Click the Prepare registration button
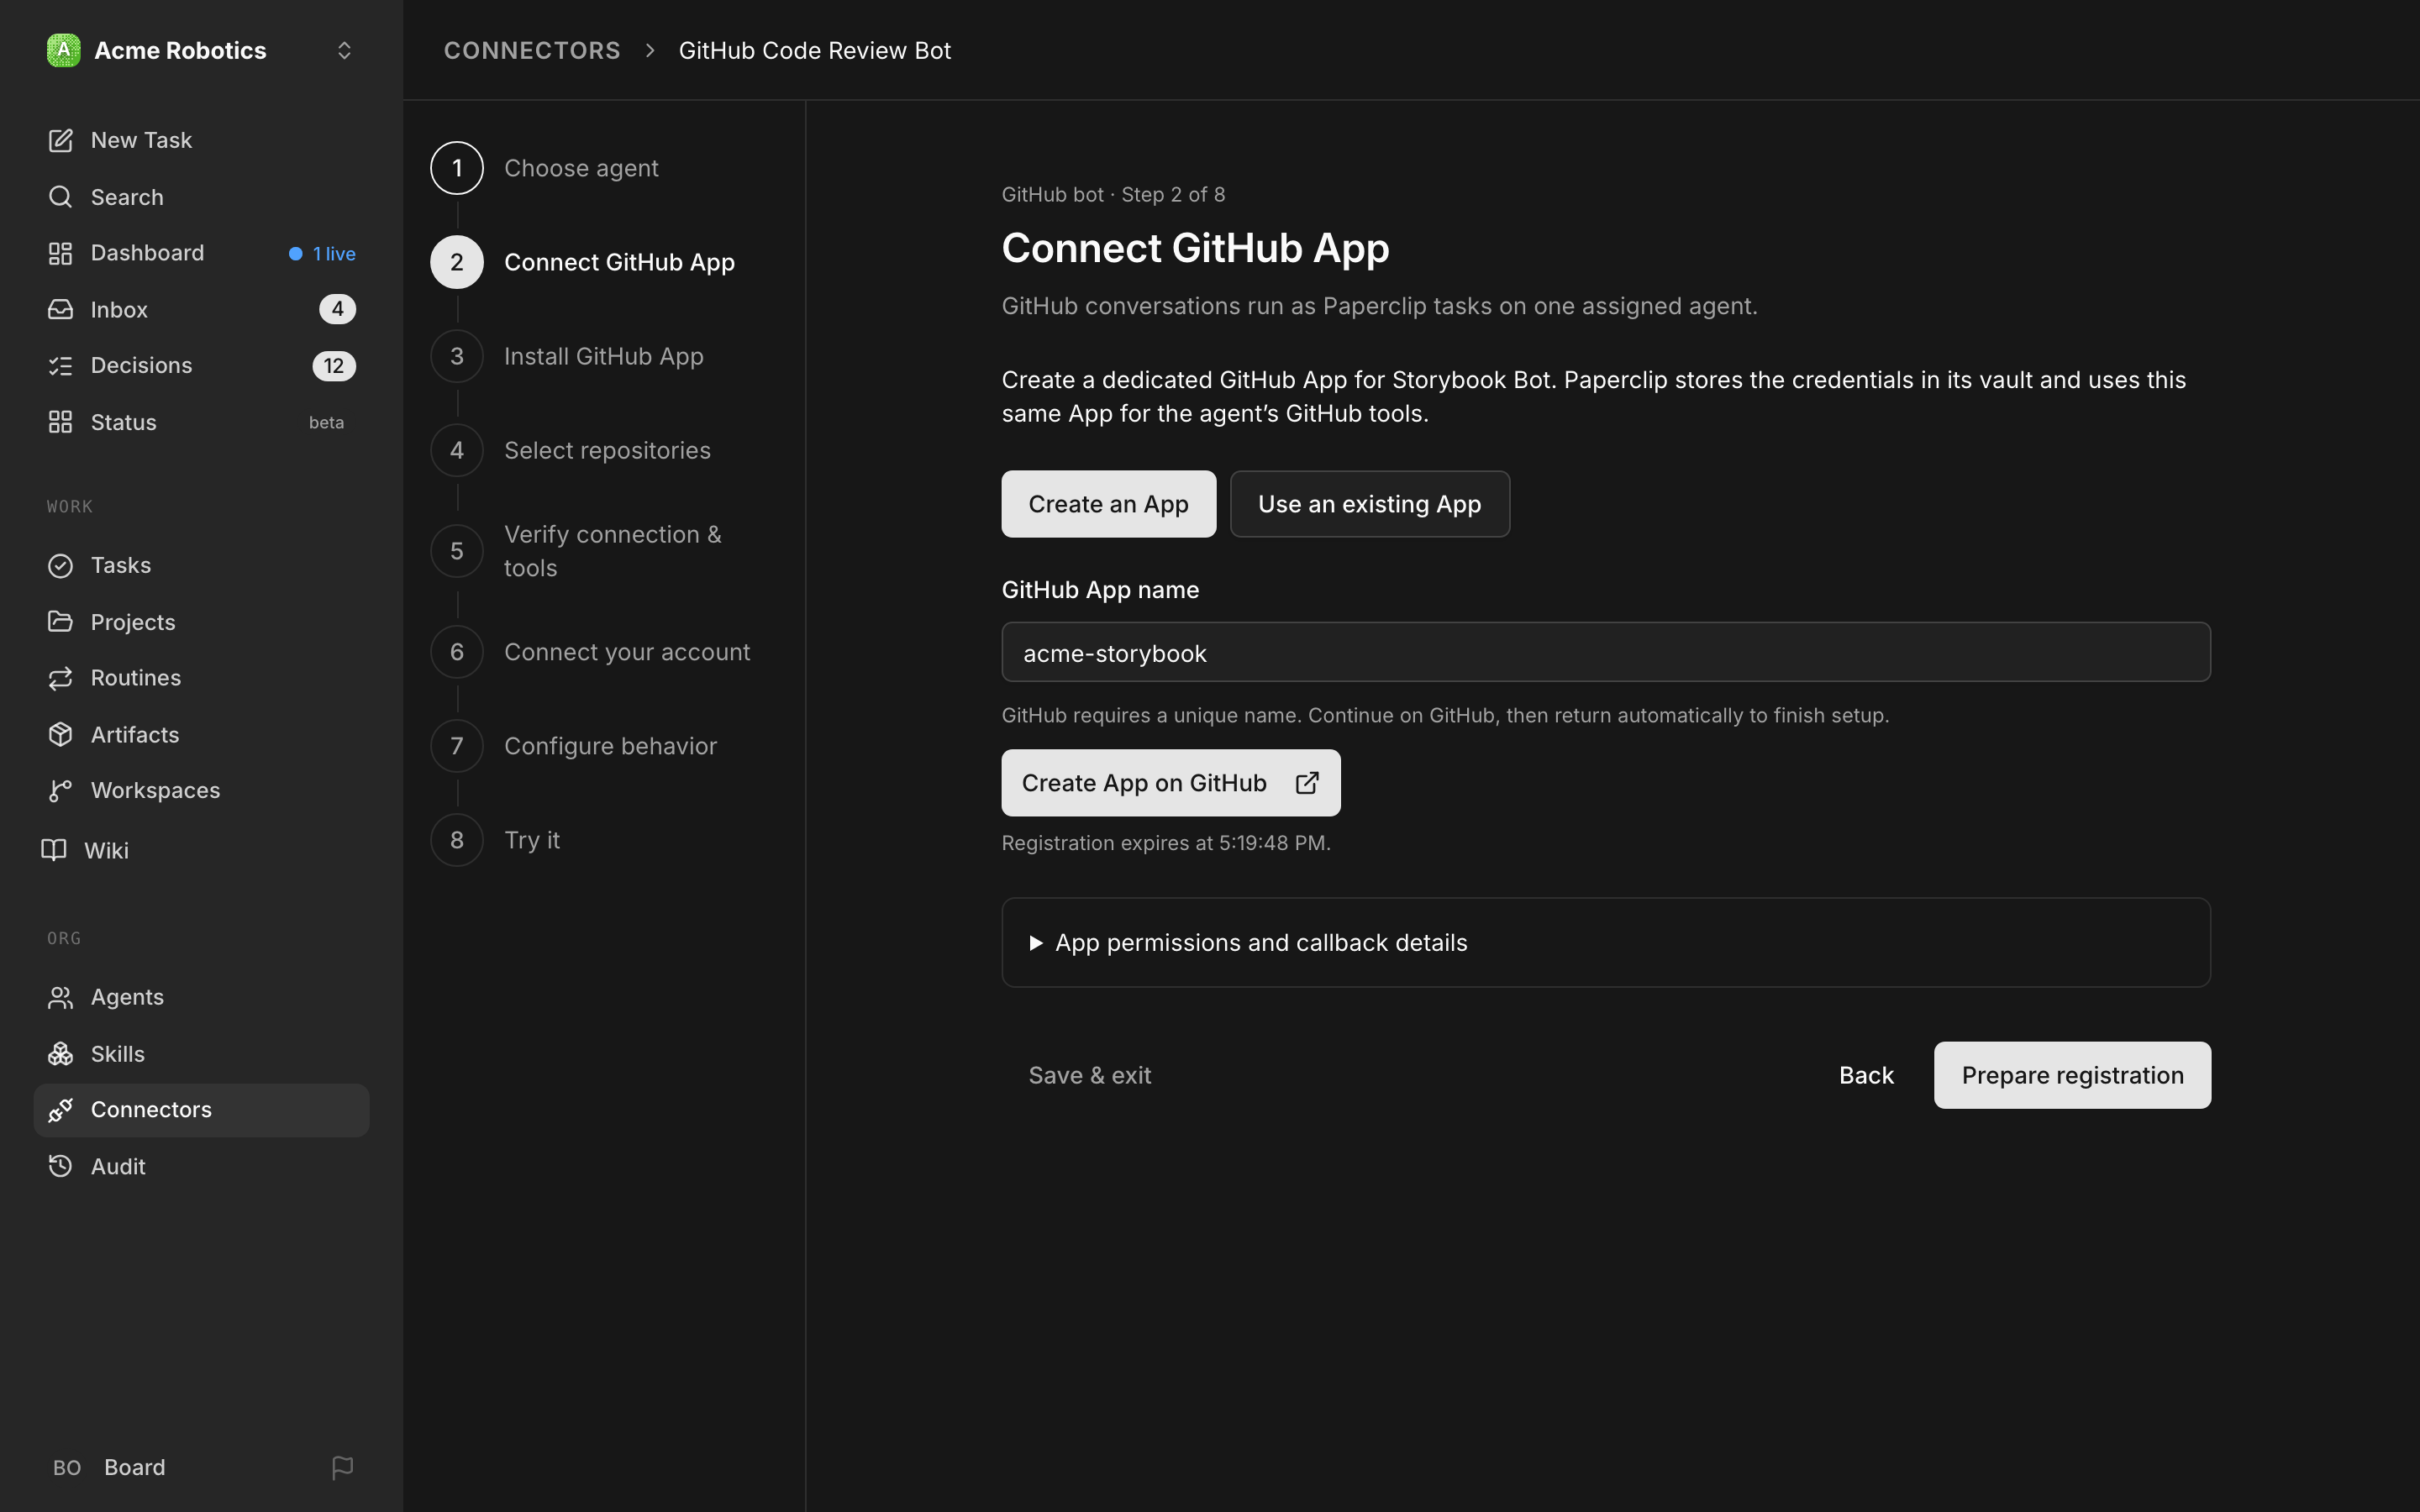Viewport: 2420px width, 1512px height. coord(2072,1075)
